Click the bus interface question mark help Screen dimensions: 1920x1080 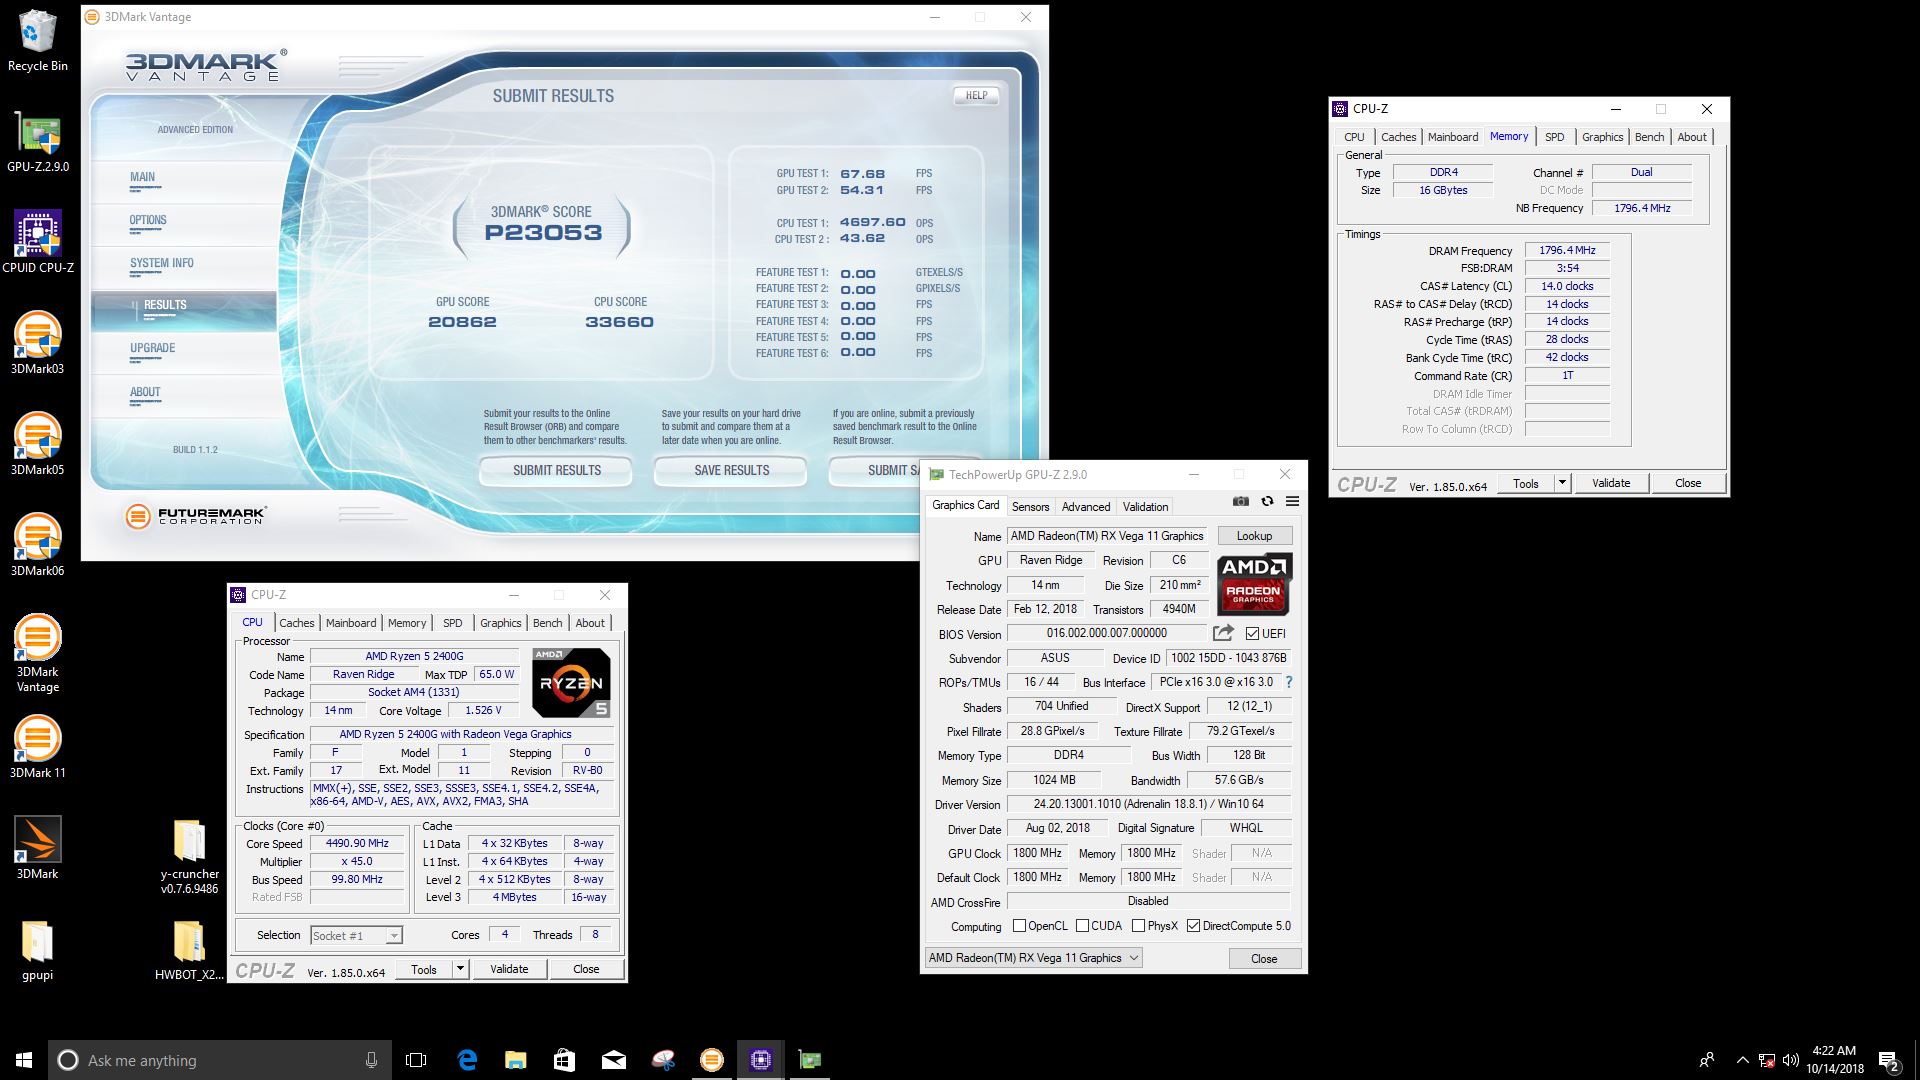[1288, 682]
